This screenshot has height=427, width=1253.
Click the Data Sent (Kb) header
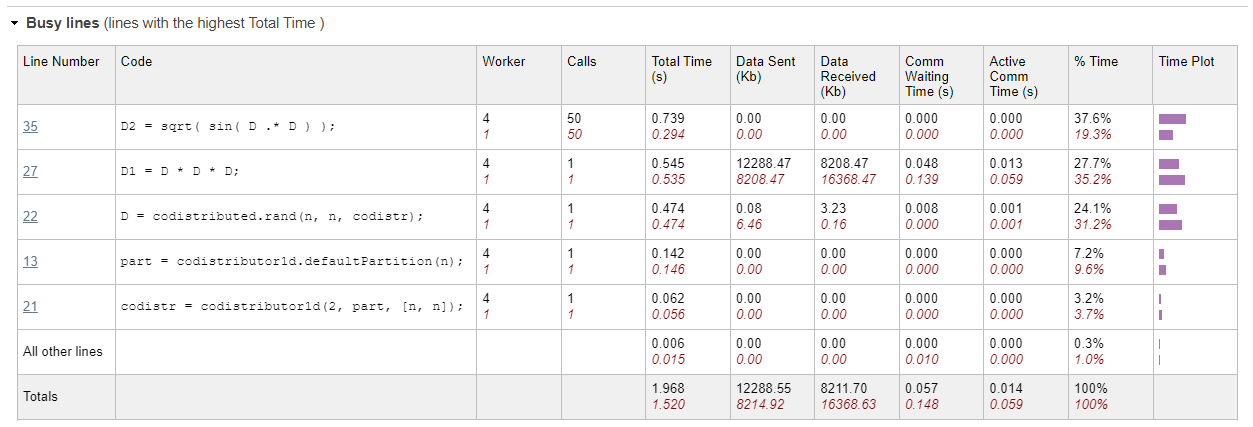(765, 69)
